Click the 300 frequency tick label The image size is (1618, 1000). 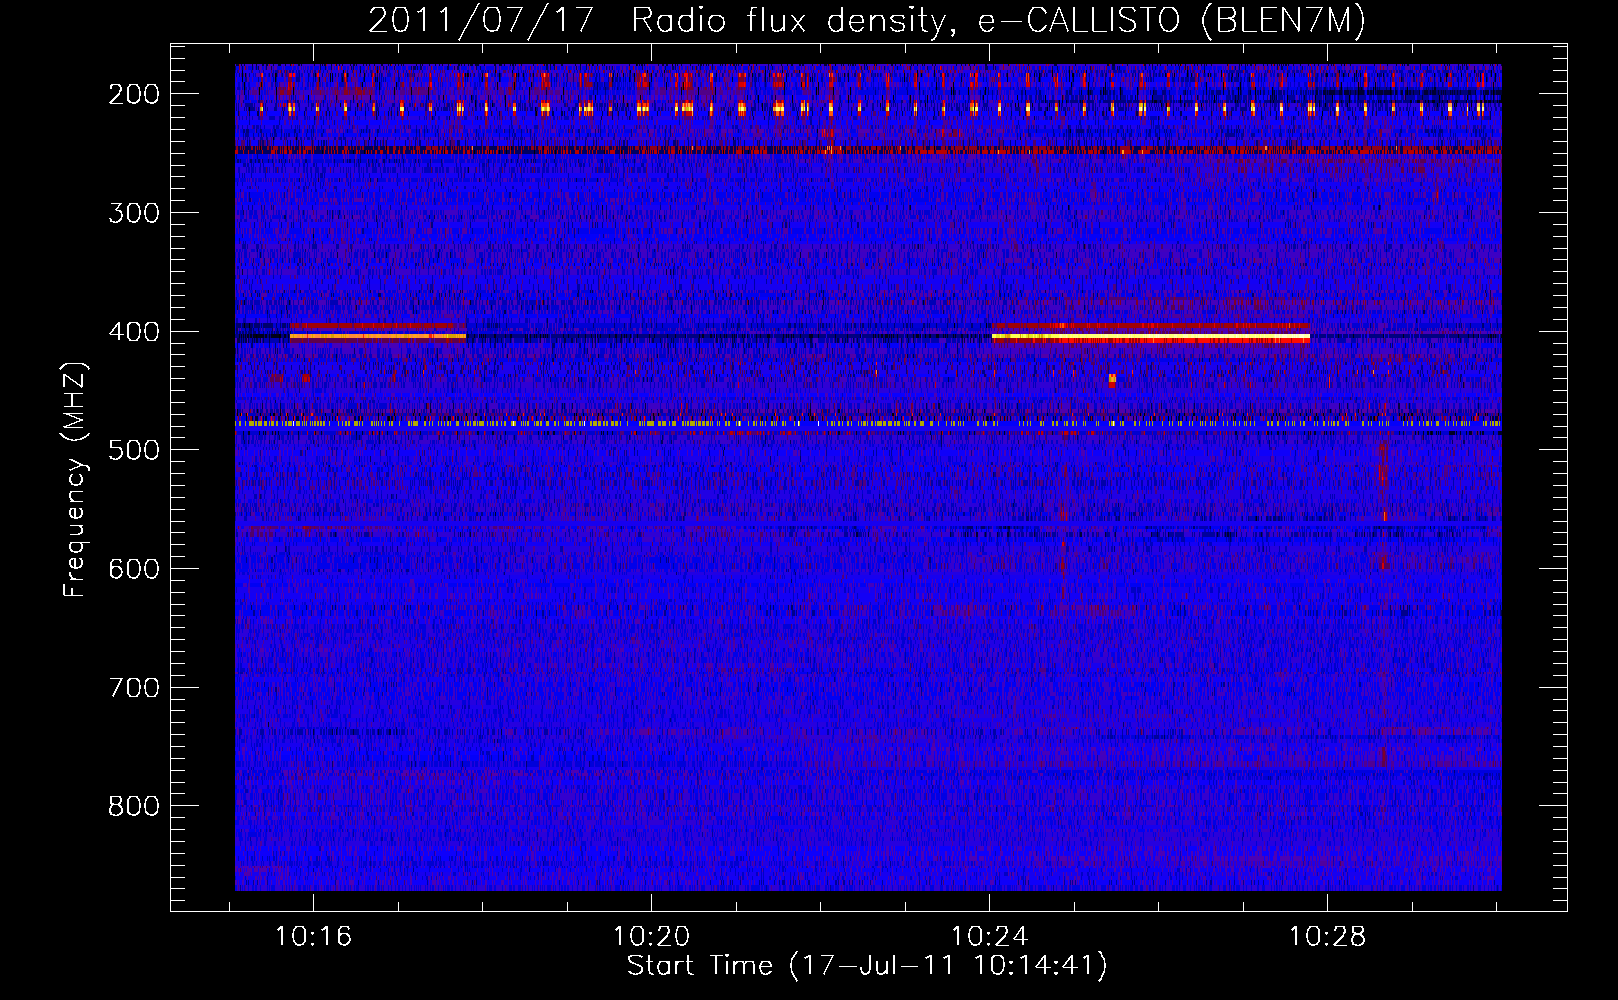point(134,213)
